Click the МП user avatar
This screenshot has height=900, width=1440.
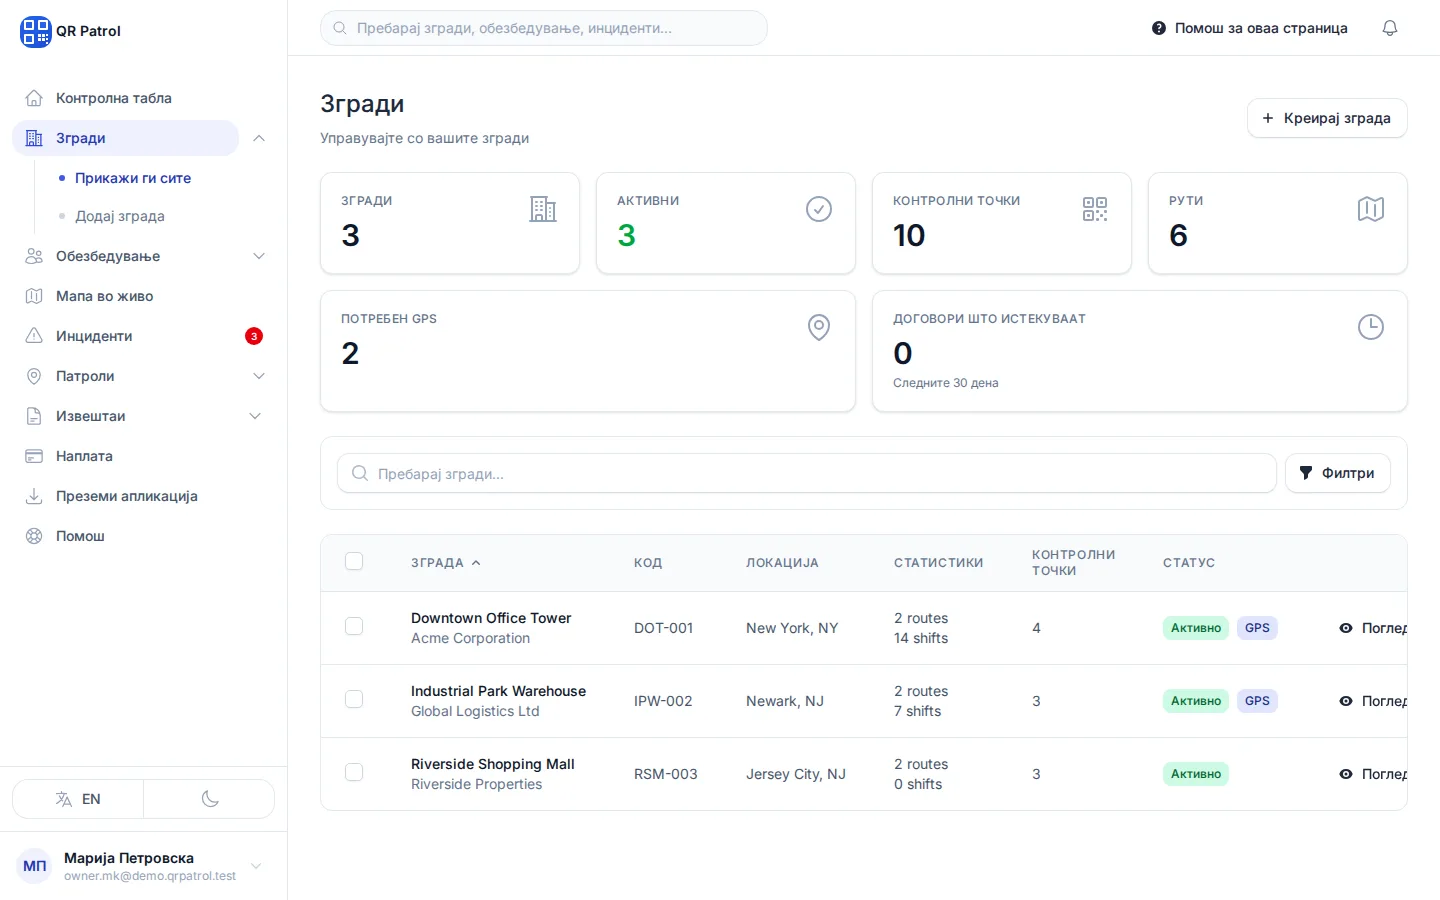pos(35,866)
